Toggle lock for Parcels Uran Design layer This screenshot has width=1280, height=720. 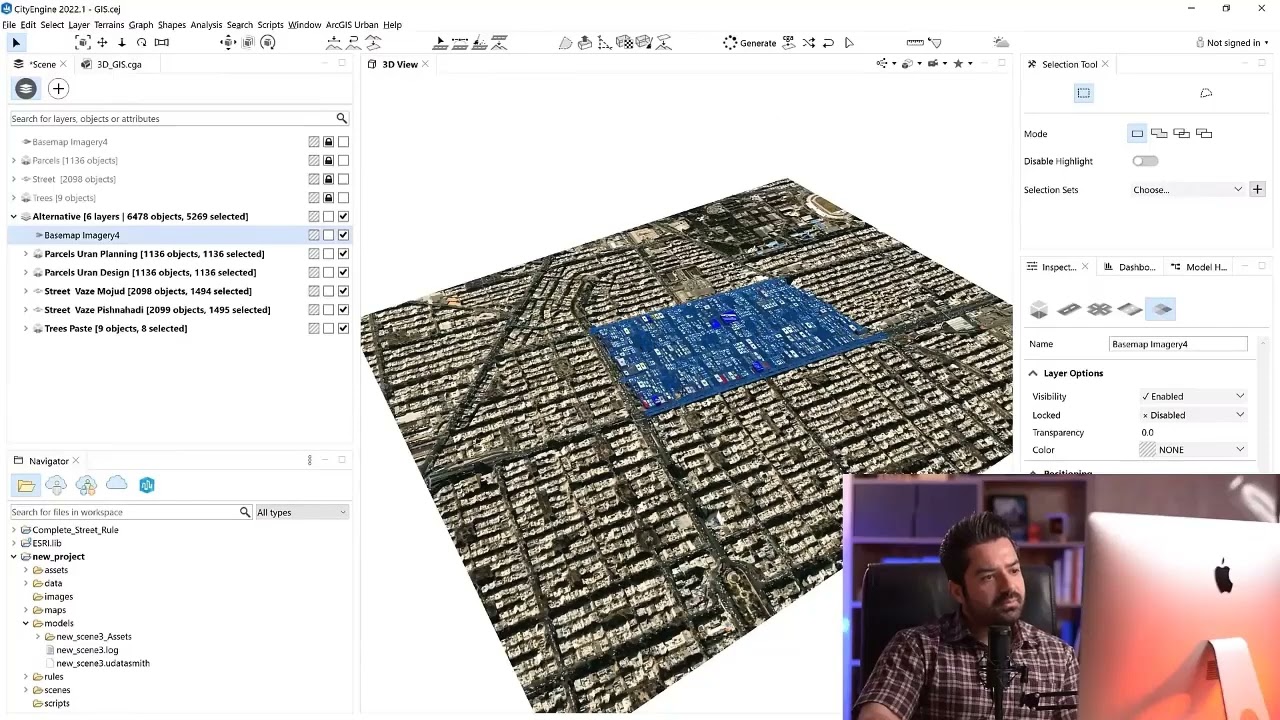point(328,272)
